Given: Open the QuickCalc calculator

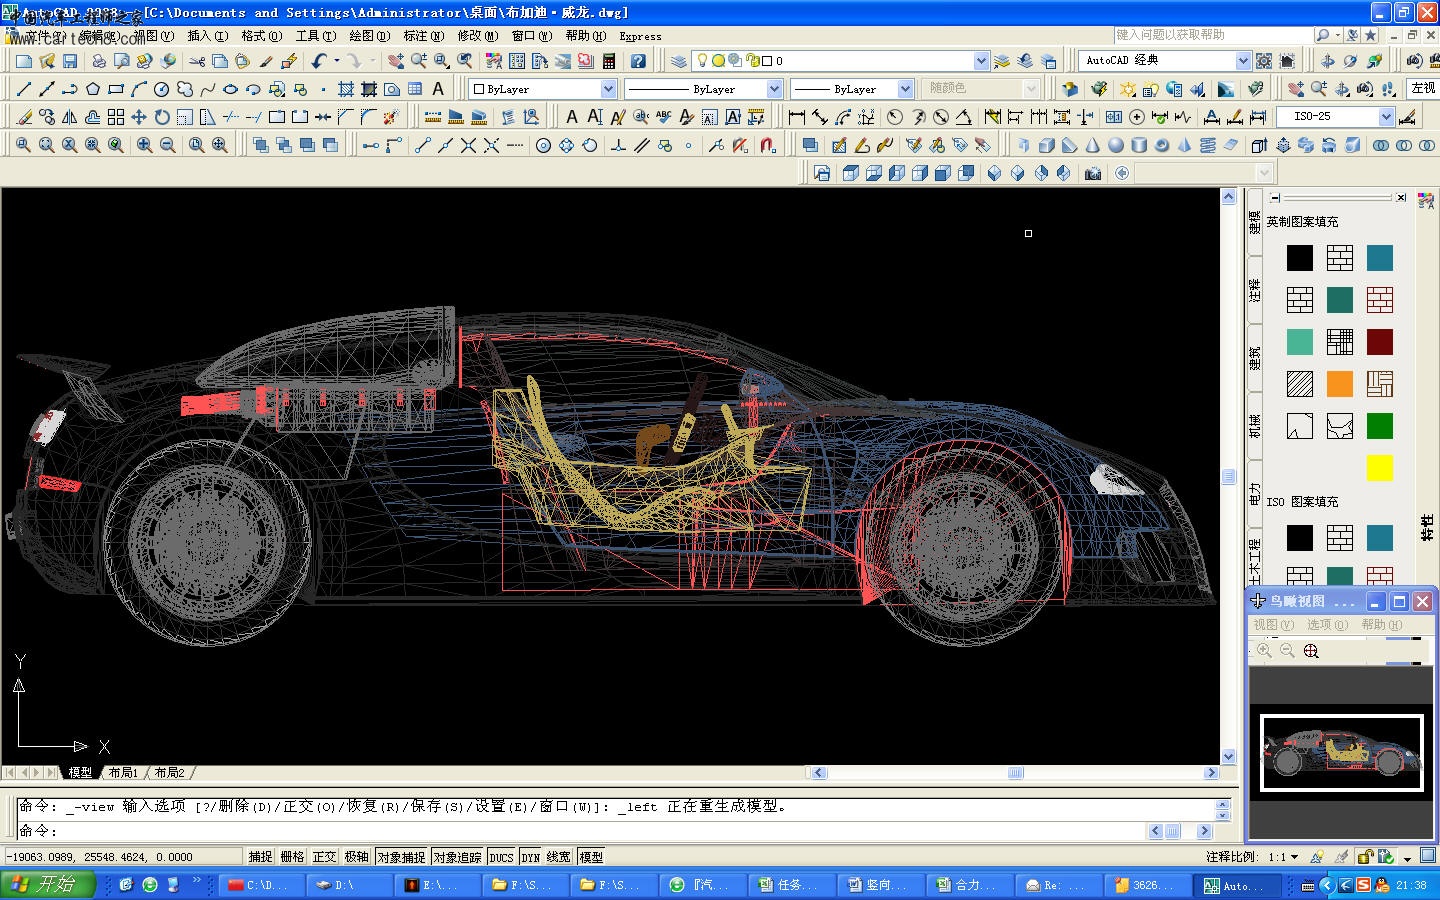Looking at the screenshot, I should [x=609, y=61].
